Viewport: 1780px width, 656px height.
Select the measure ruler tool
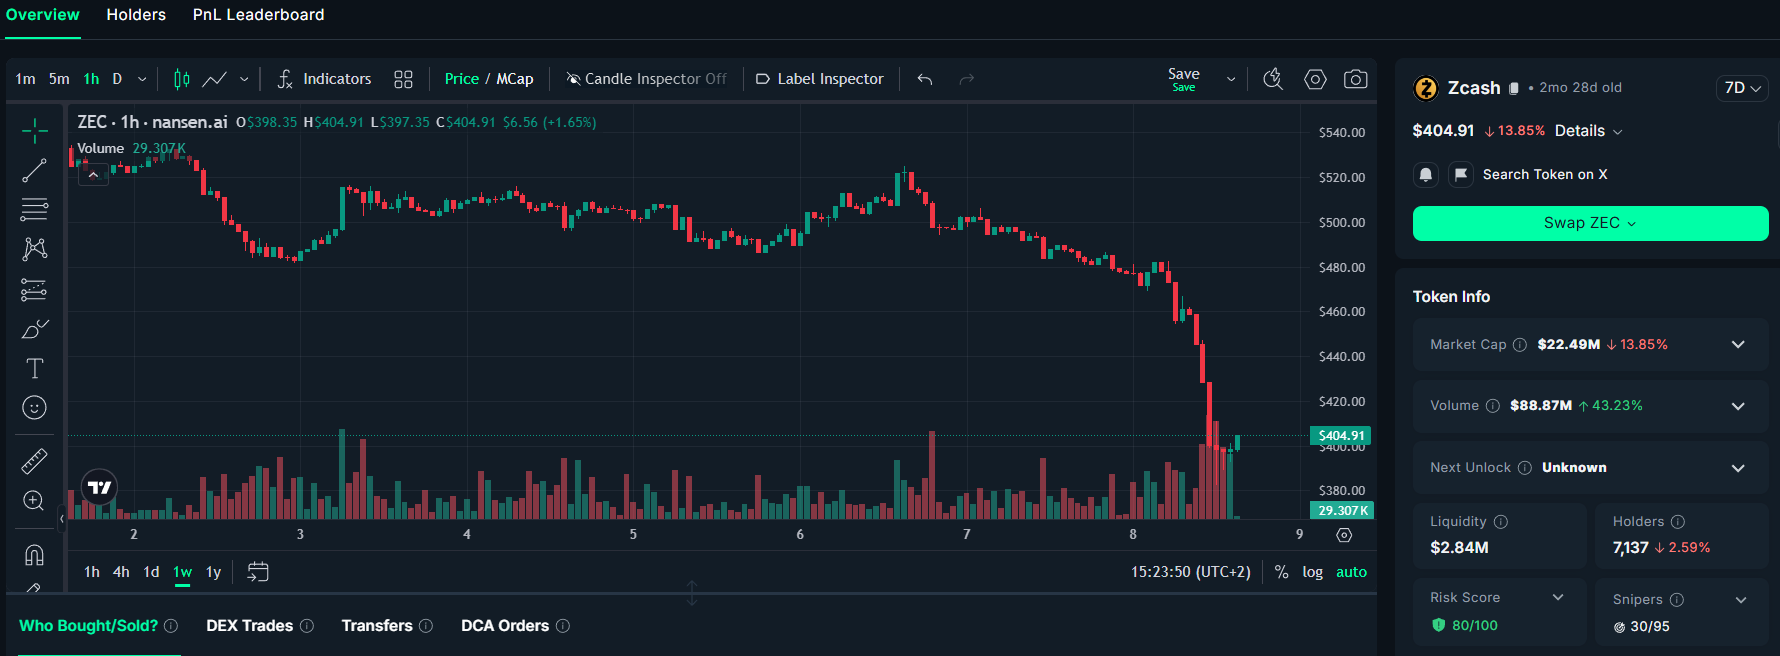tap(34, 461)
